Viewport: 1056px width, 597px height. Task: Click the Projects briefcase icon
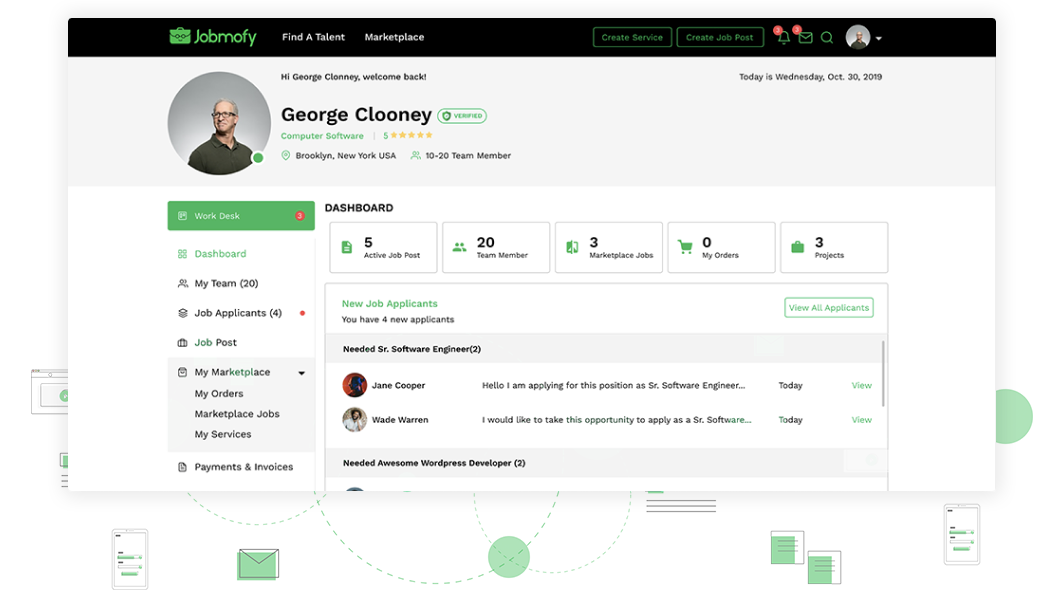pyautogui.click(x=797, y=247)
